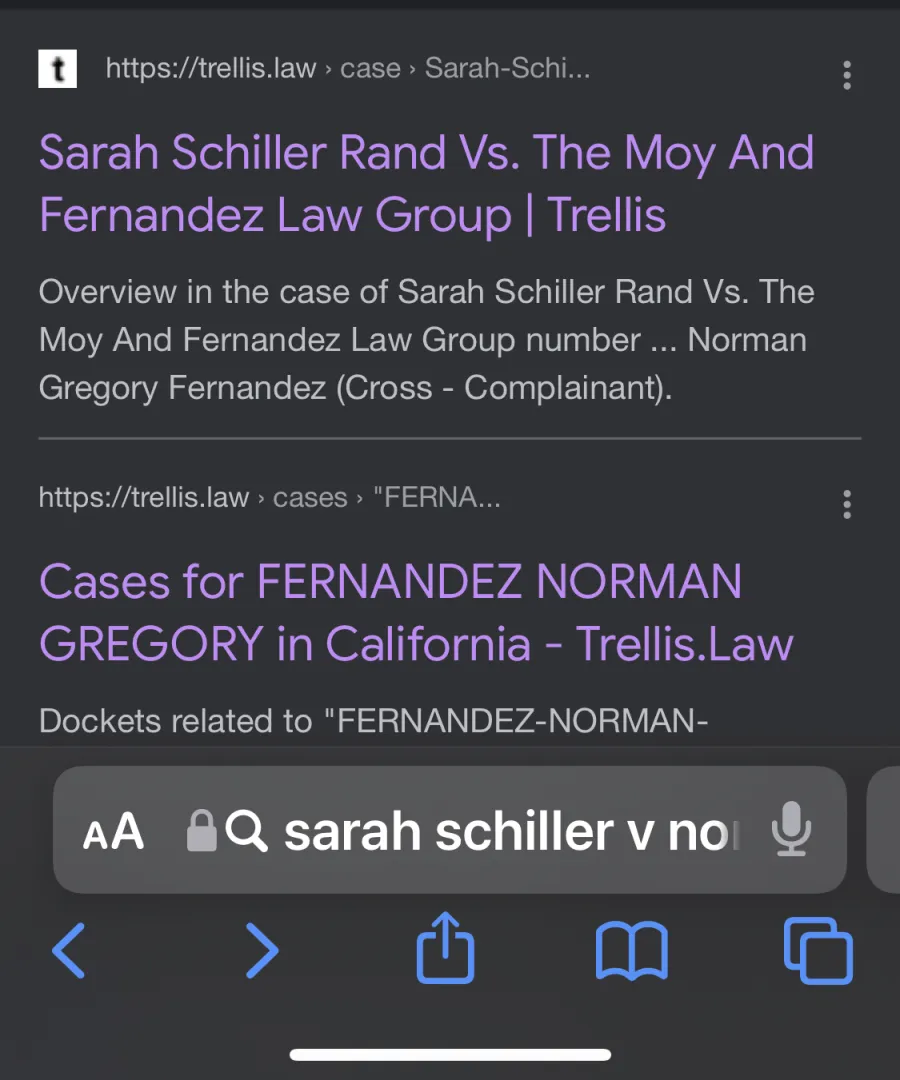Viewport: 900px width, 1080px height.
Task: Click the Dockets related to FERNANDEZ-NORMAN snippet
Action: pos(373,721)
